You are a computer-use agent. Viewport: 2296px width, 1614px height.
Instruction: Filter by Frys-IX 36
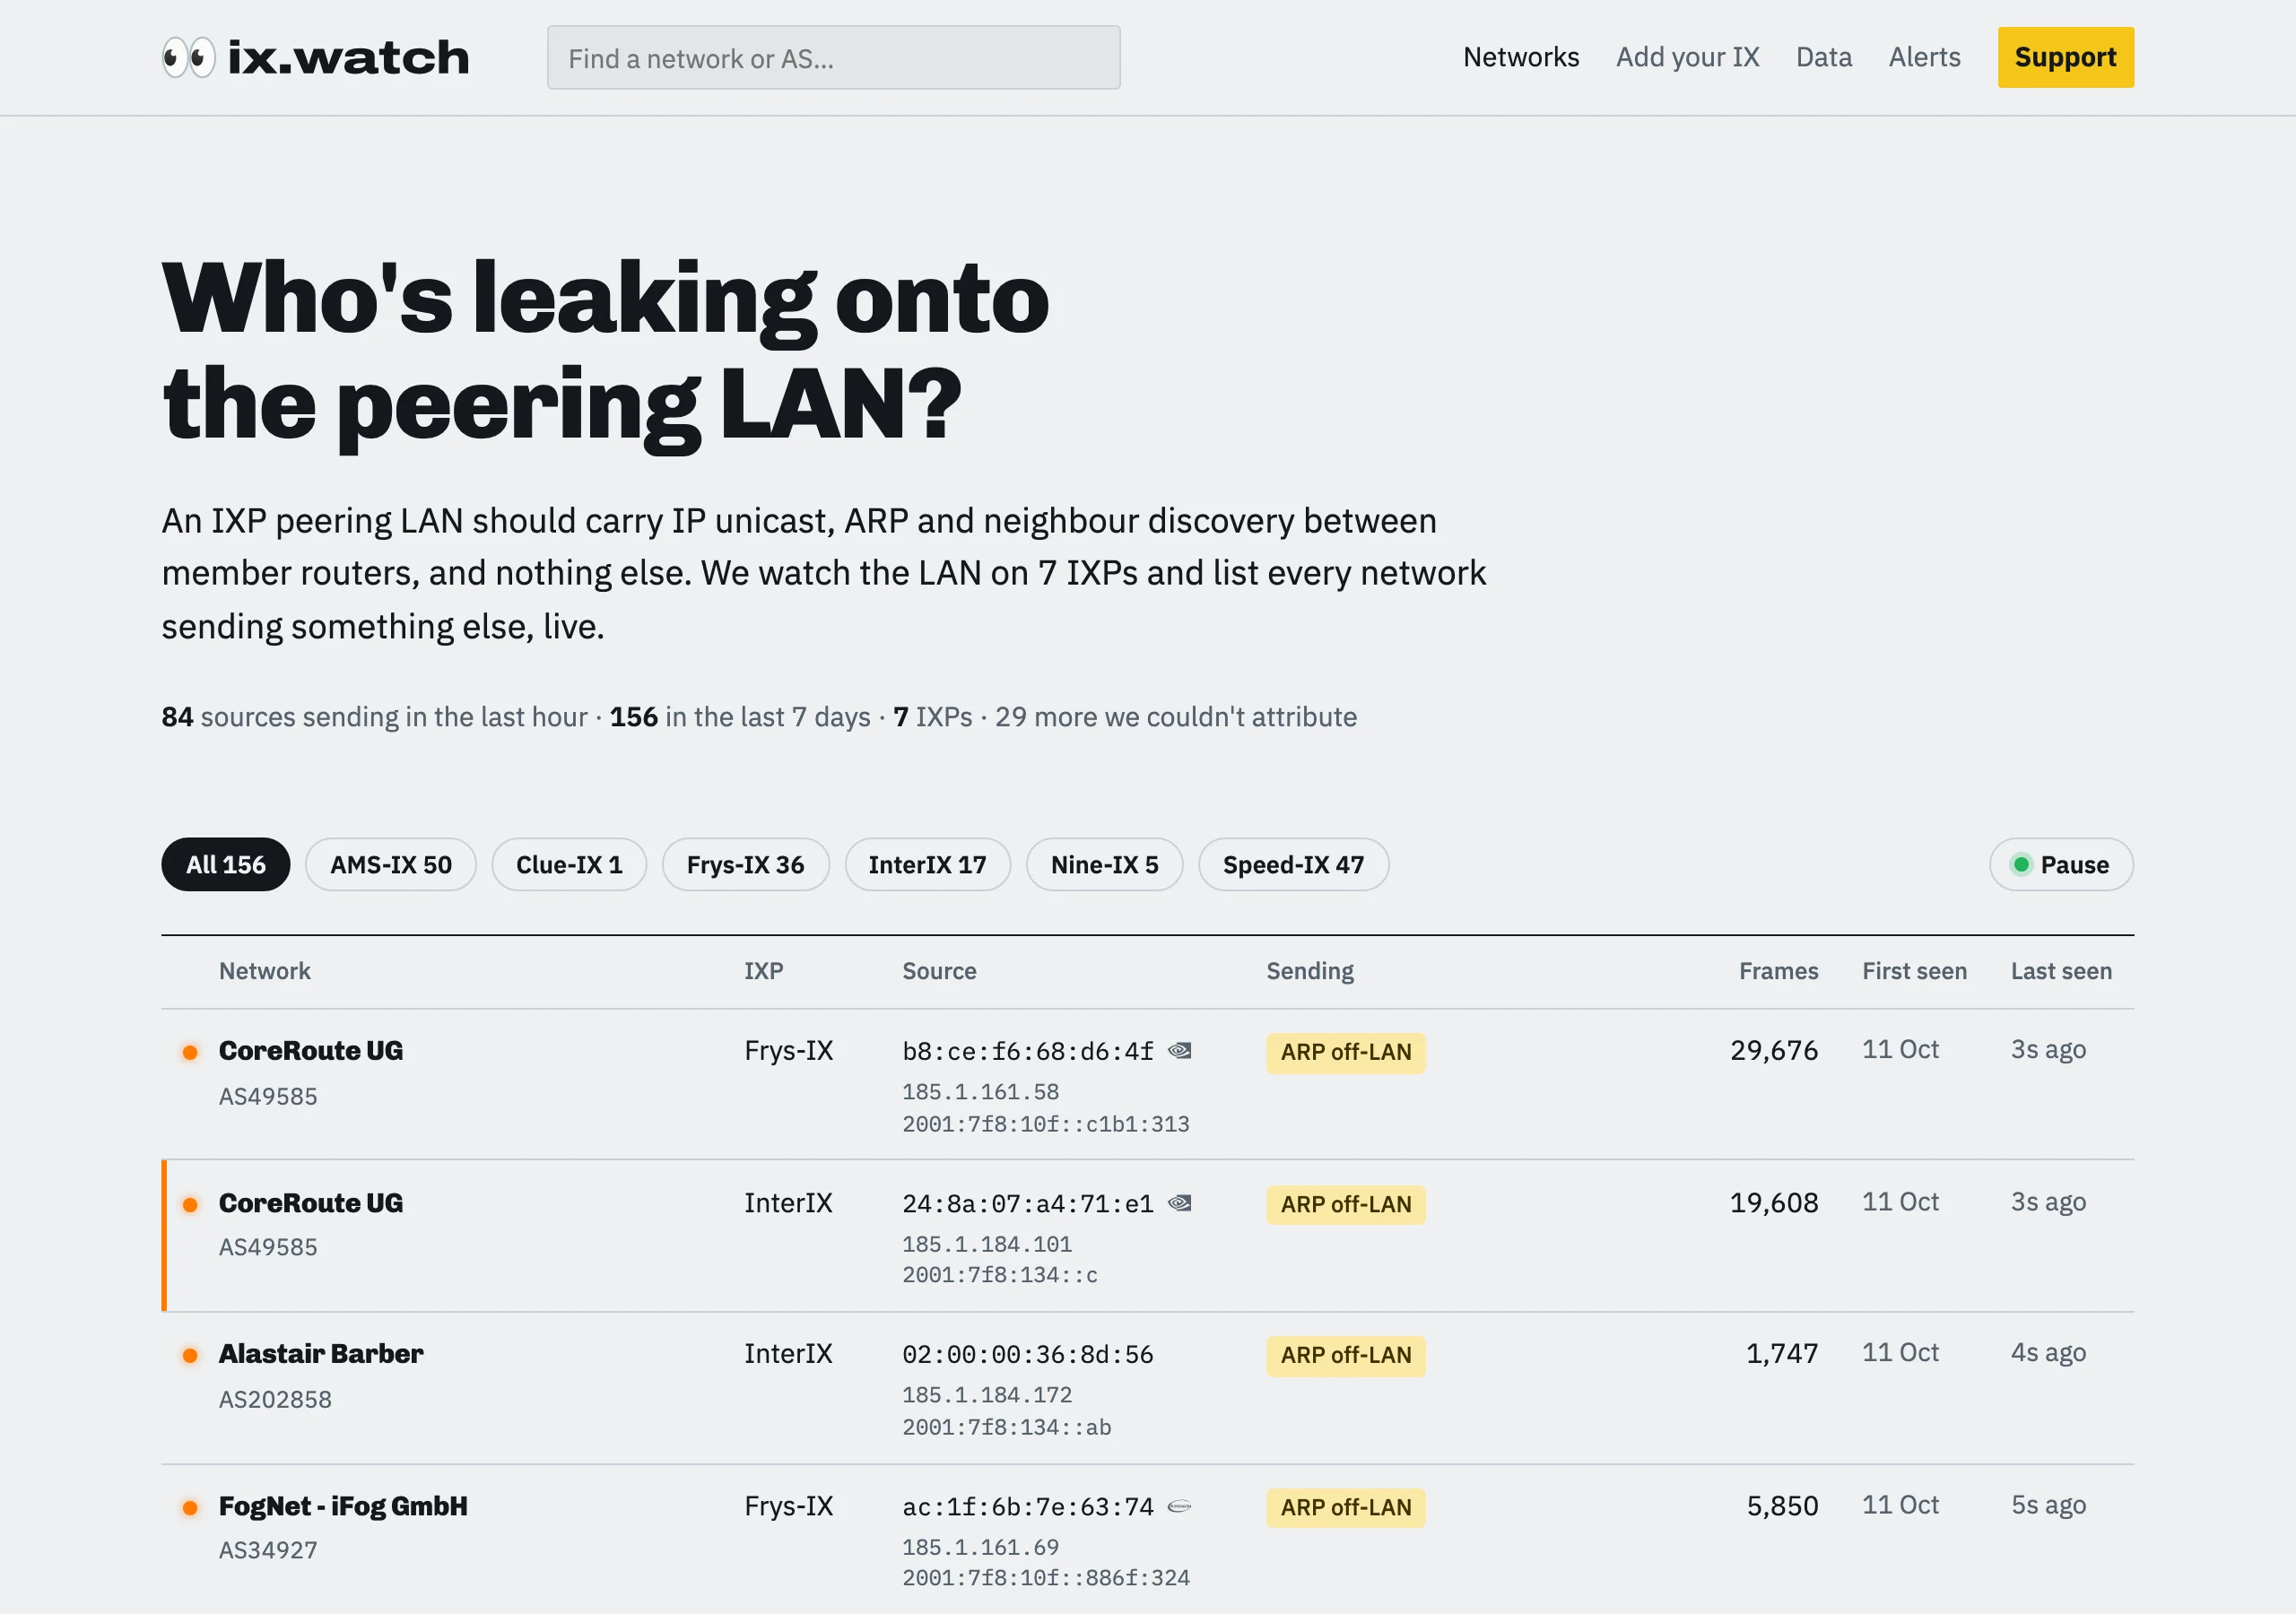tap(745, 864)
